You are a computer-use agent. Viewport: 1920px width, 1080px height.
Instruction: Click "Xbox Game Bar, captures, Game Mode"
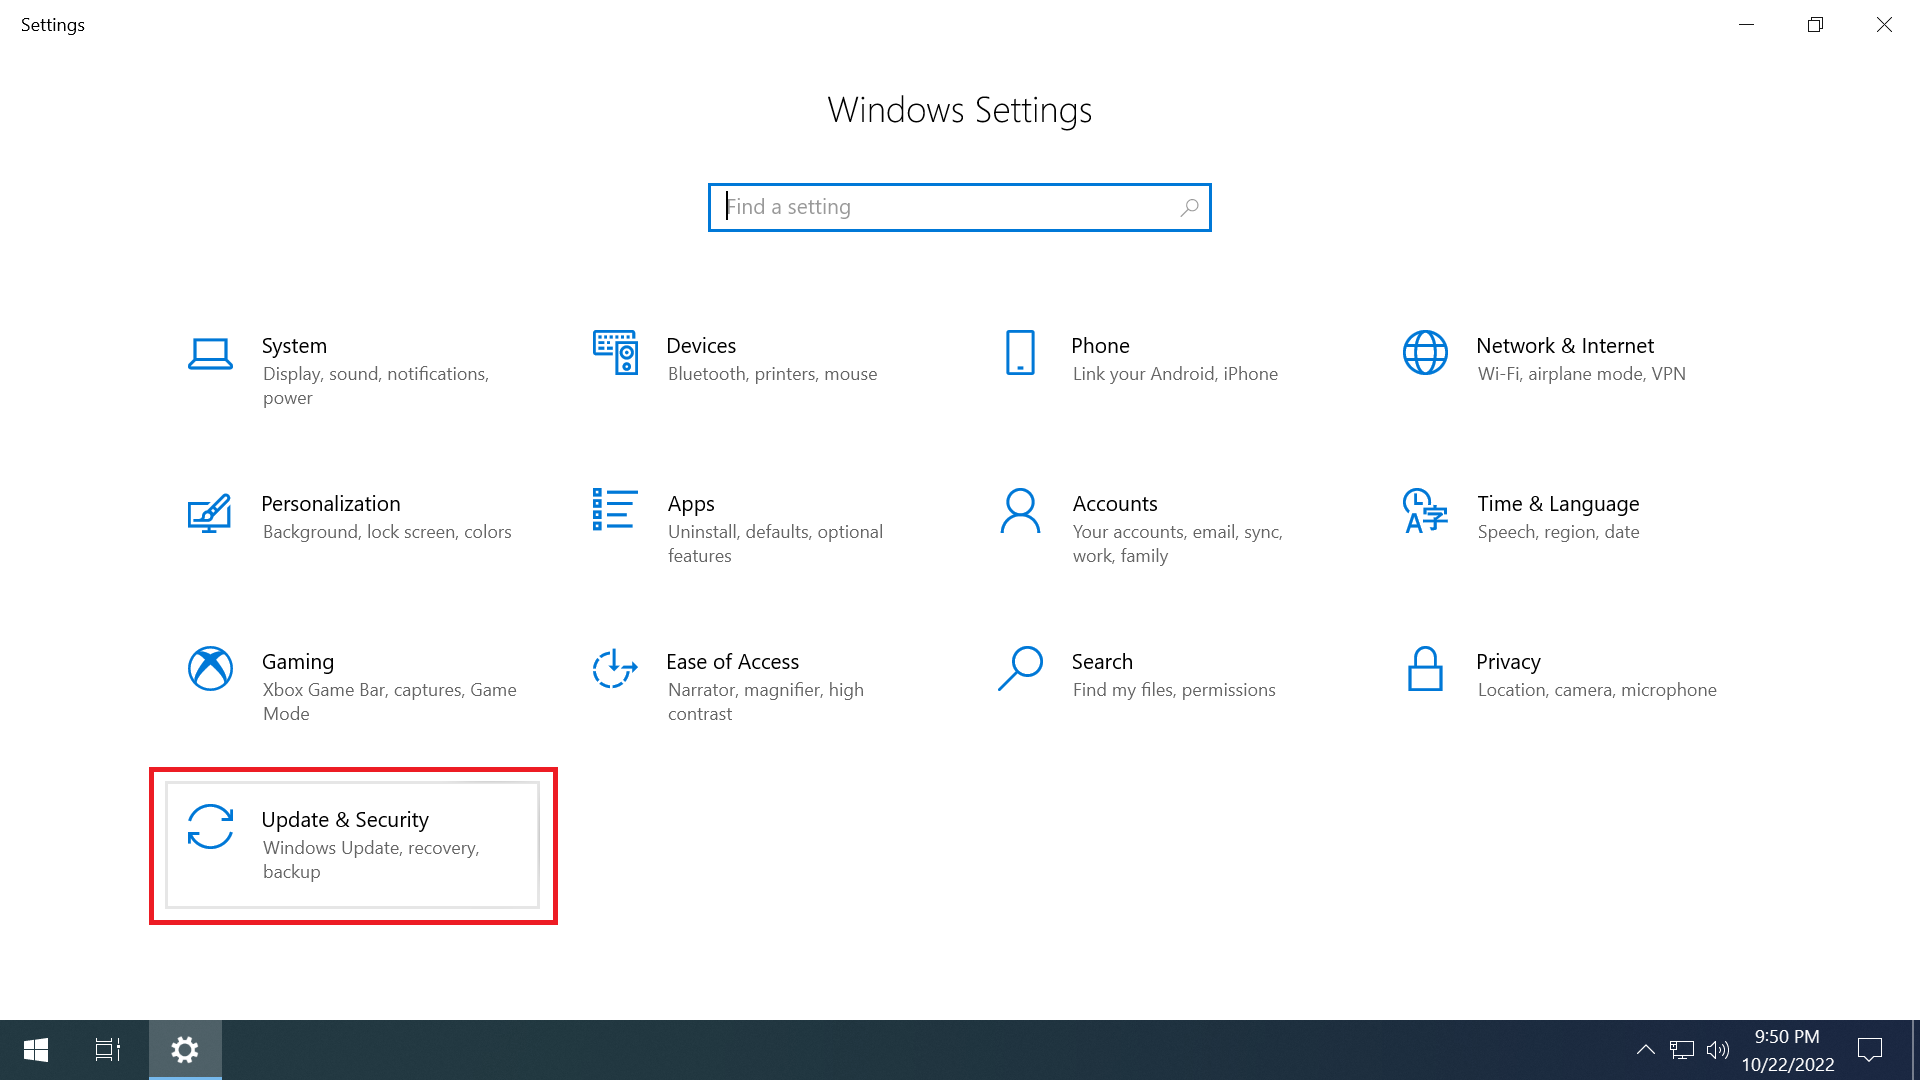click(x=389, y=702)
